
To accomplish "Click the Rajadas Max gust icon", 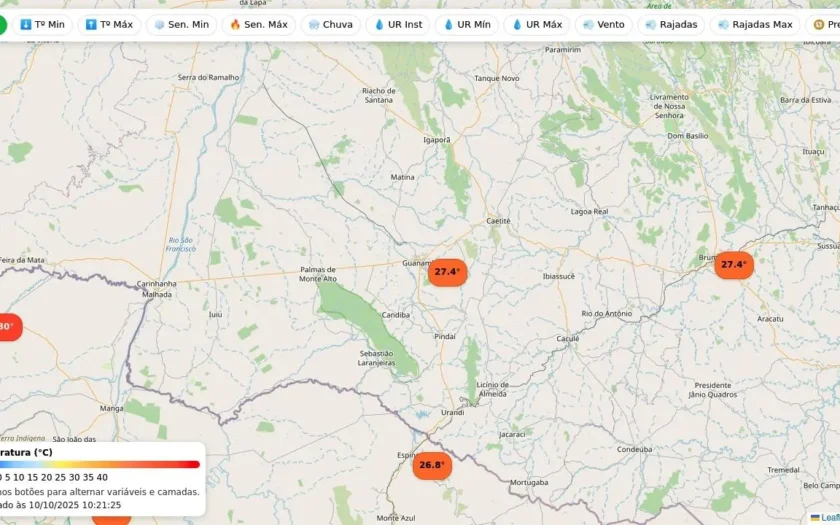I will [723, 25].
